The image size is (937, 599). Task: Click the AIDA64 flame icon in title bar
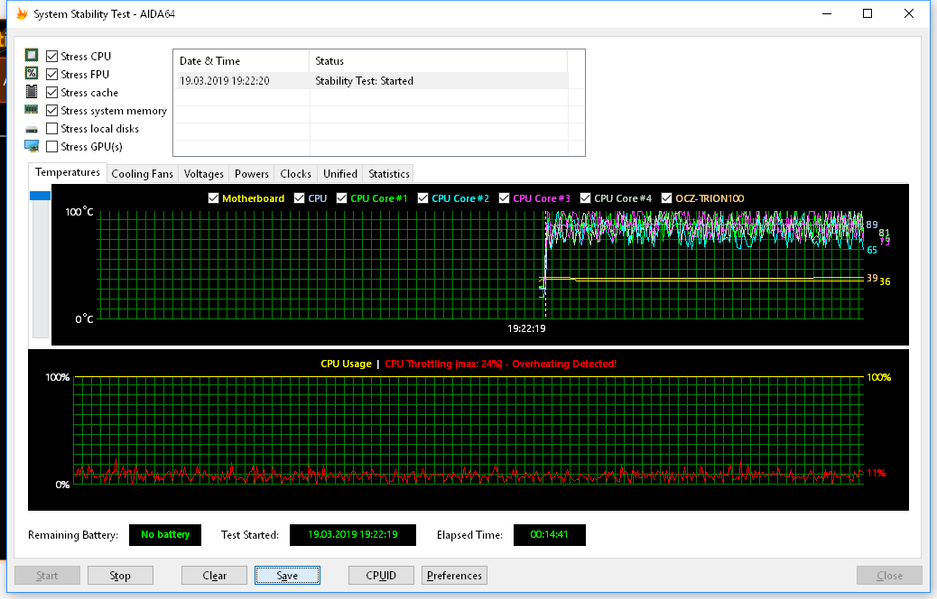coord(22,14)
